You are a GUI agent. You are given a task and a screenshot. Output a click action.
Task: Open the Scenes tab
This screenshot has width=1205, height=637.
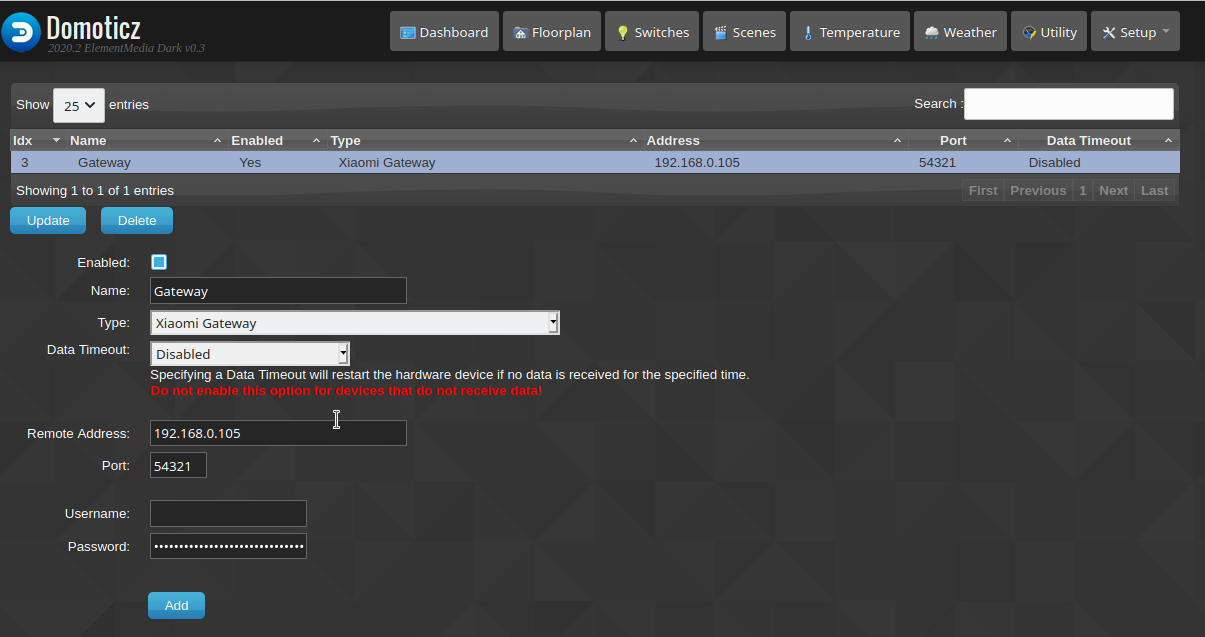(744, 32)
